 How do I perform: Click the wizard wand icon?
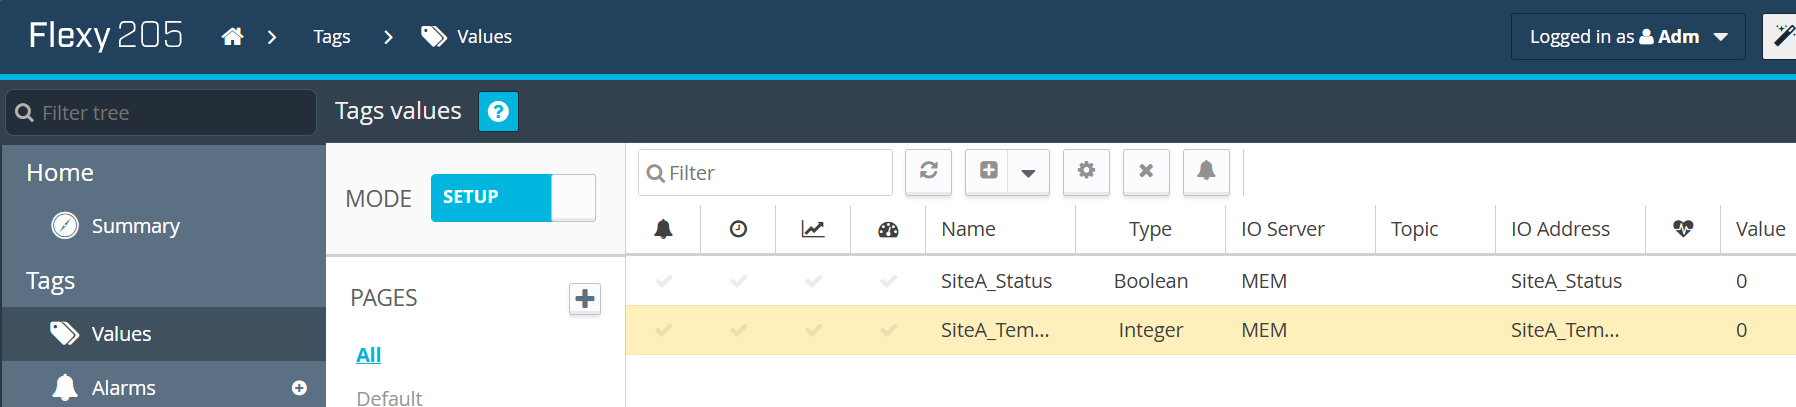pyautogui.click(x=1782, y=37)
